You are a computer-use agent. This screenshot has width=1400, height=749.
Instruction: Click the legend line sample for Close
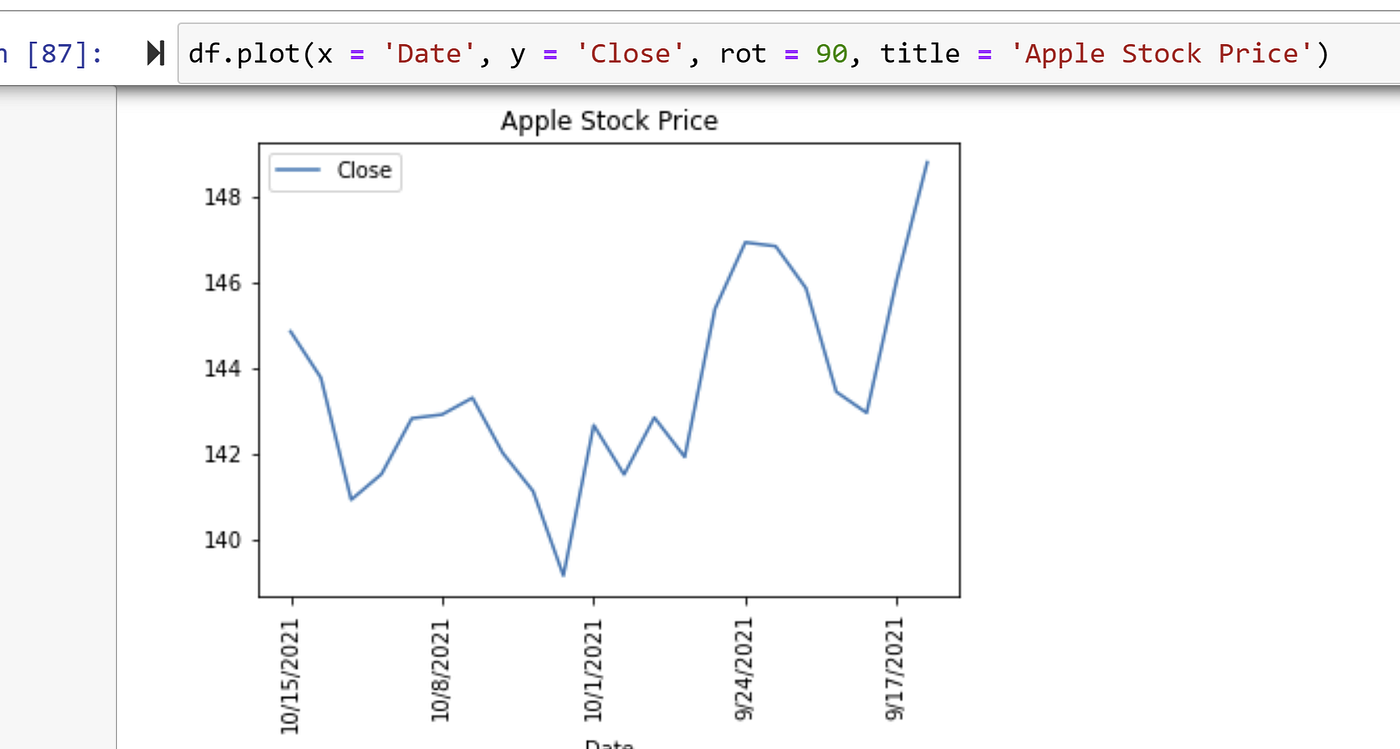296,171
